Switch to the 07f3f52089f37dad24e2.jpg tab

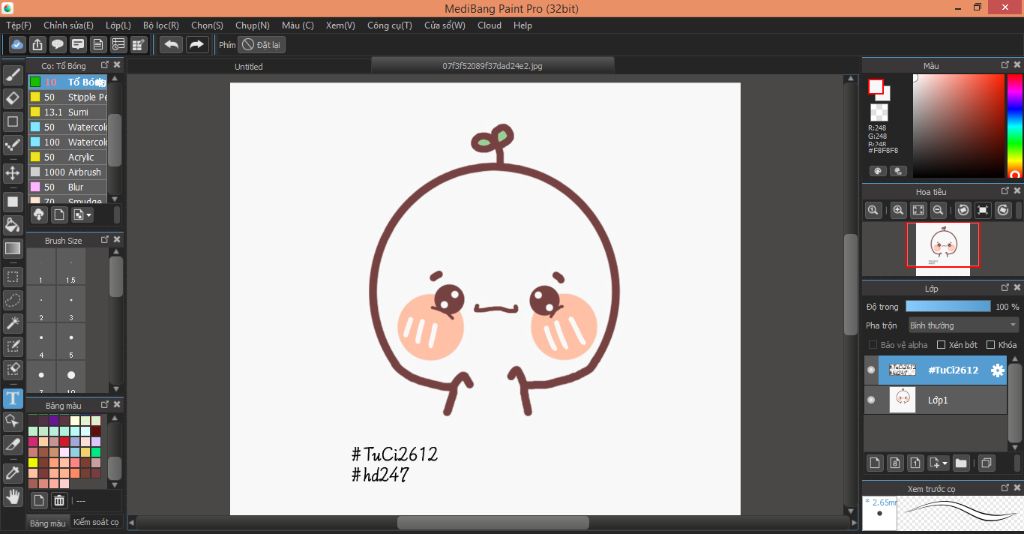[492, 66]
